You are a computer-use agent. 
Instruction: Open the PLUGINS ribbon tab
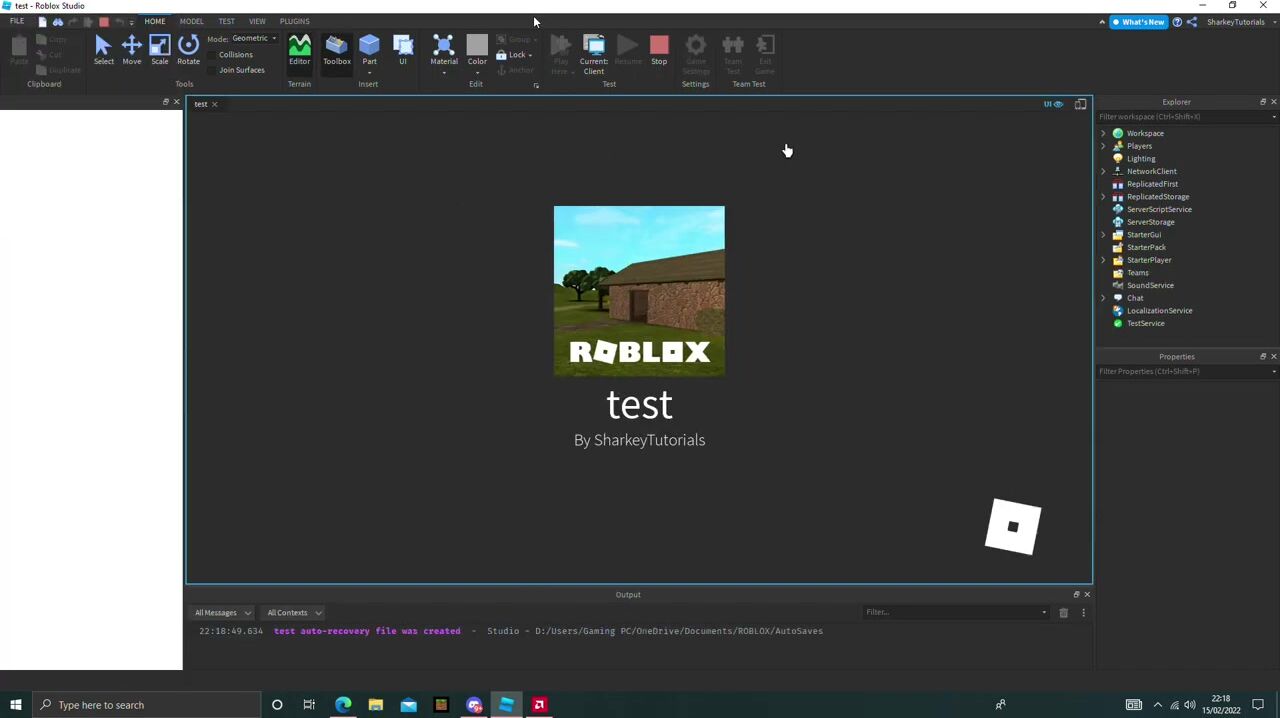(x=294, y=21)
